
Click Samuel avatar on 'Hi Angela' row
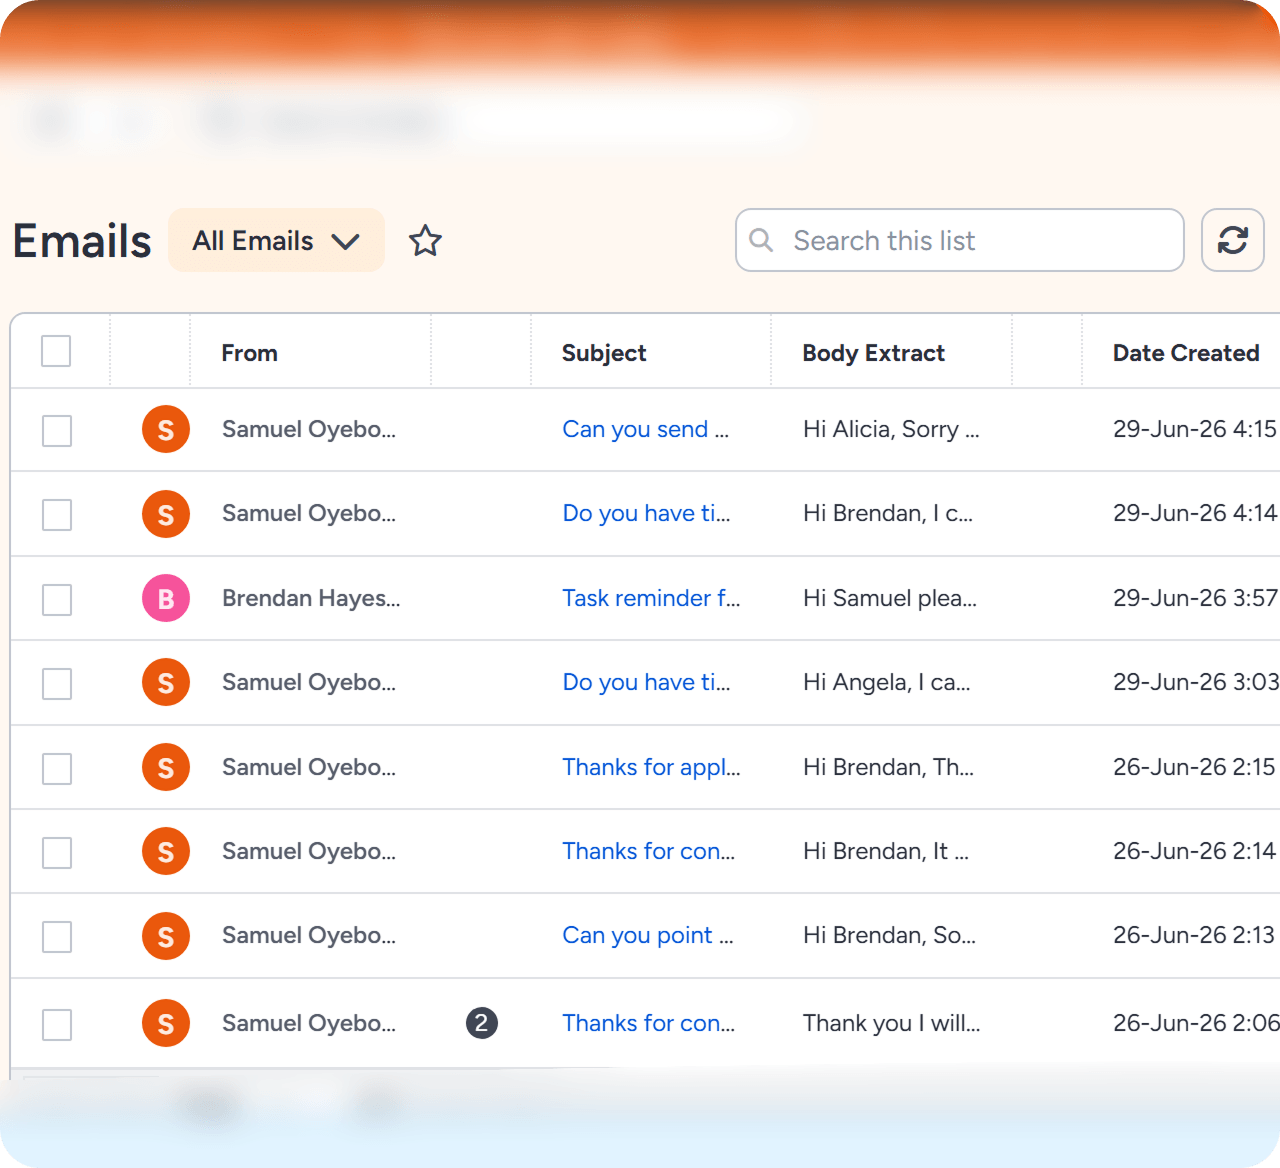pyautogui.click(x=166, y=682)
